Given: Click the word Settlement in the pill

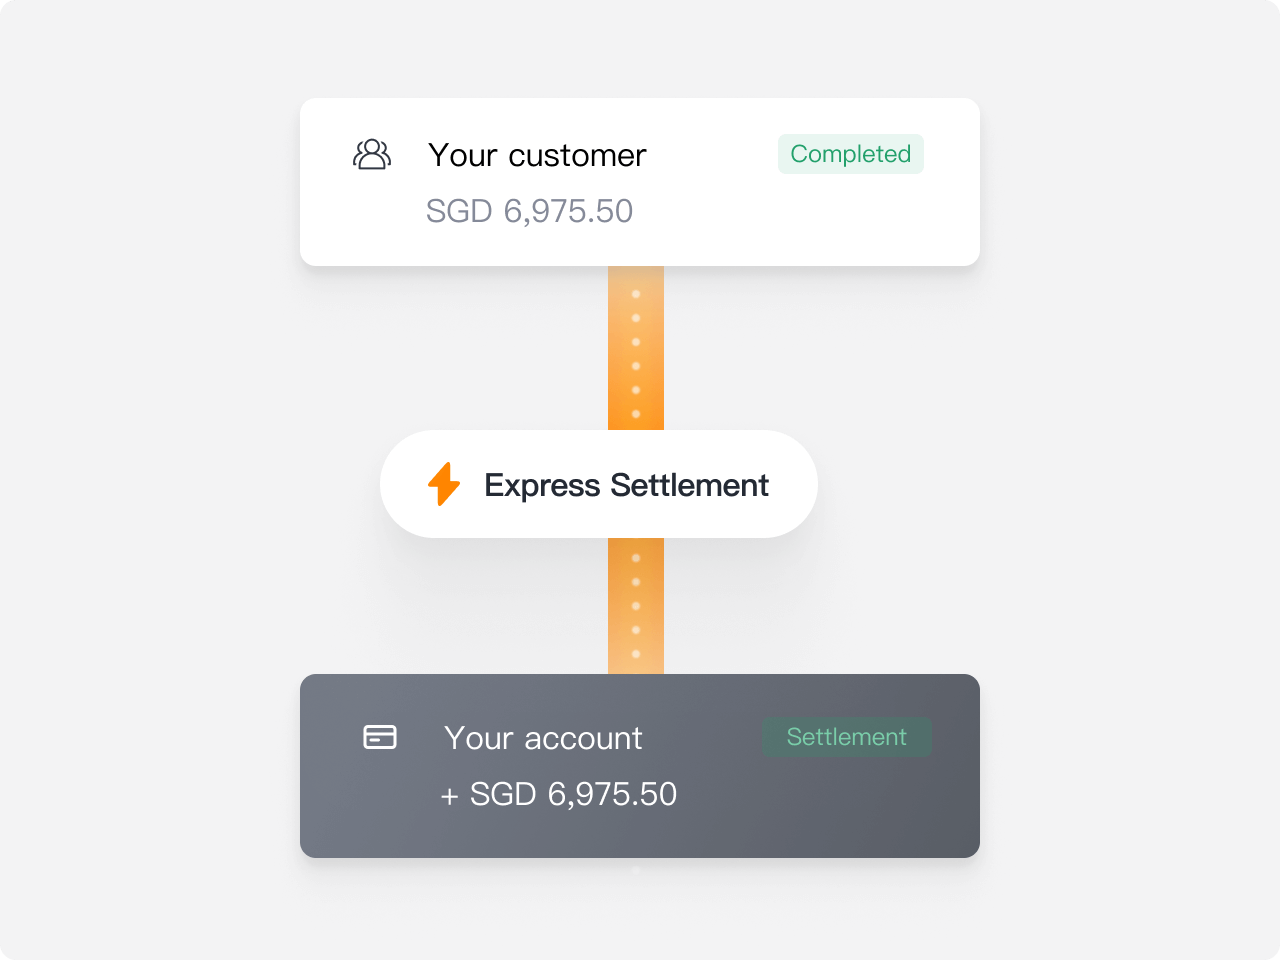Looking at the screenshot, I should point(690,485).
